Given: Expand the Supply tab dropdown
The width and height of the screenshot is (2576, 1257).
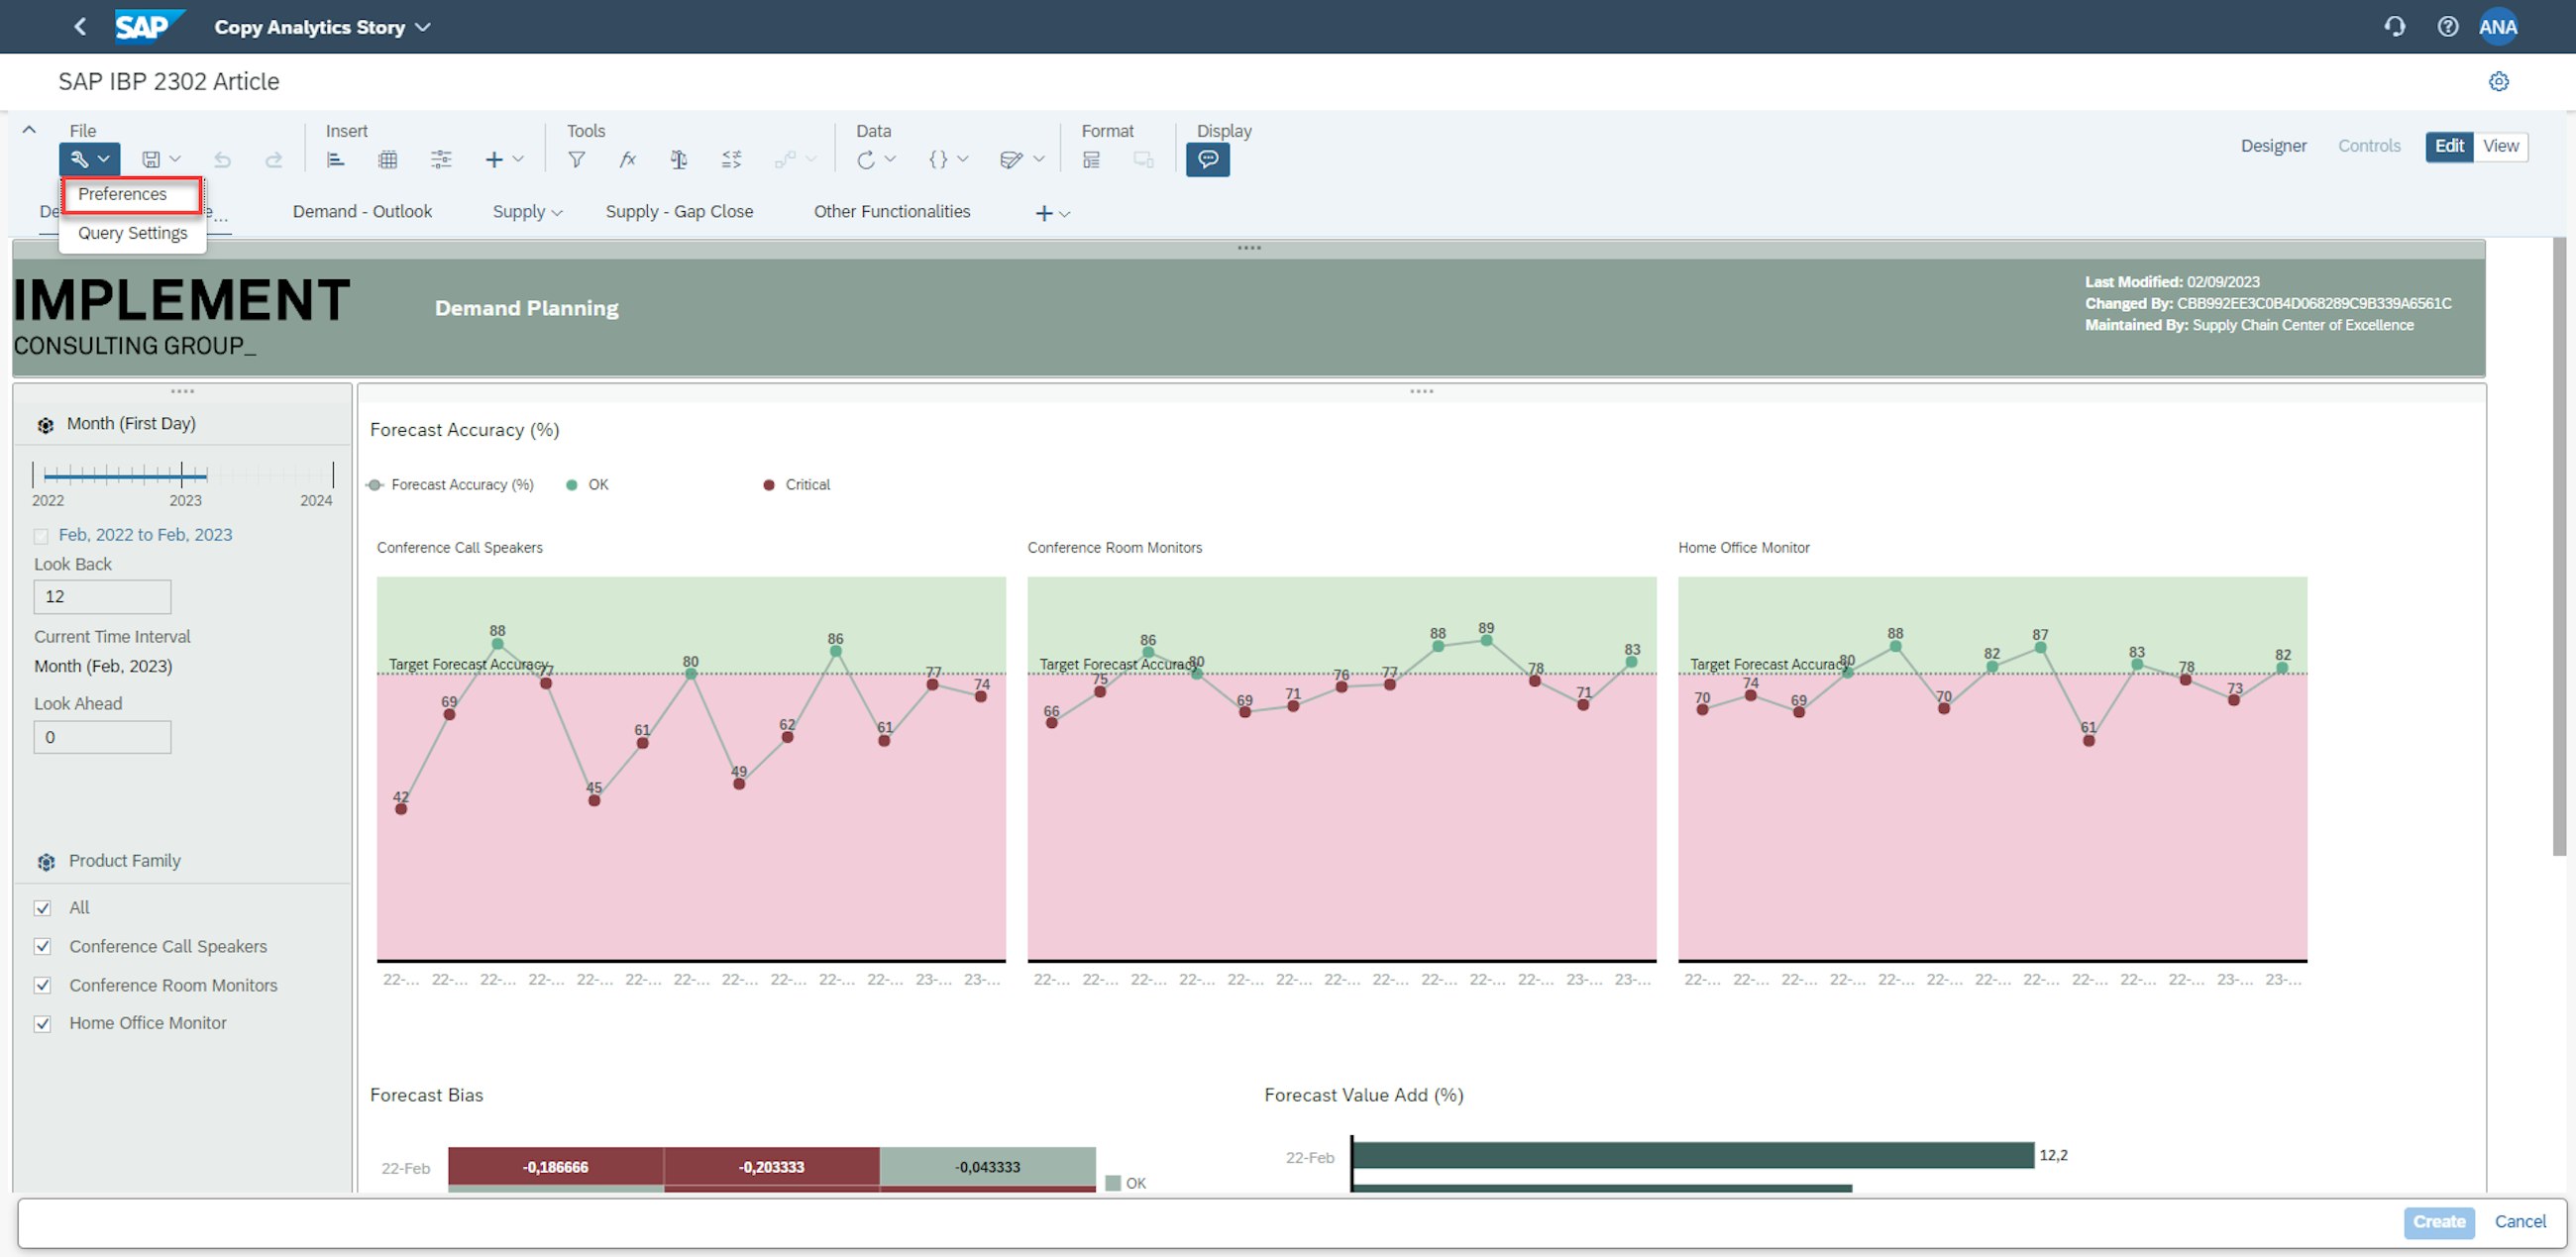Looking at the screenshot, I should (557, 213).
